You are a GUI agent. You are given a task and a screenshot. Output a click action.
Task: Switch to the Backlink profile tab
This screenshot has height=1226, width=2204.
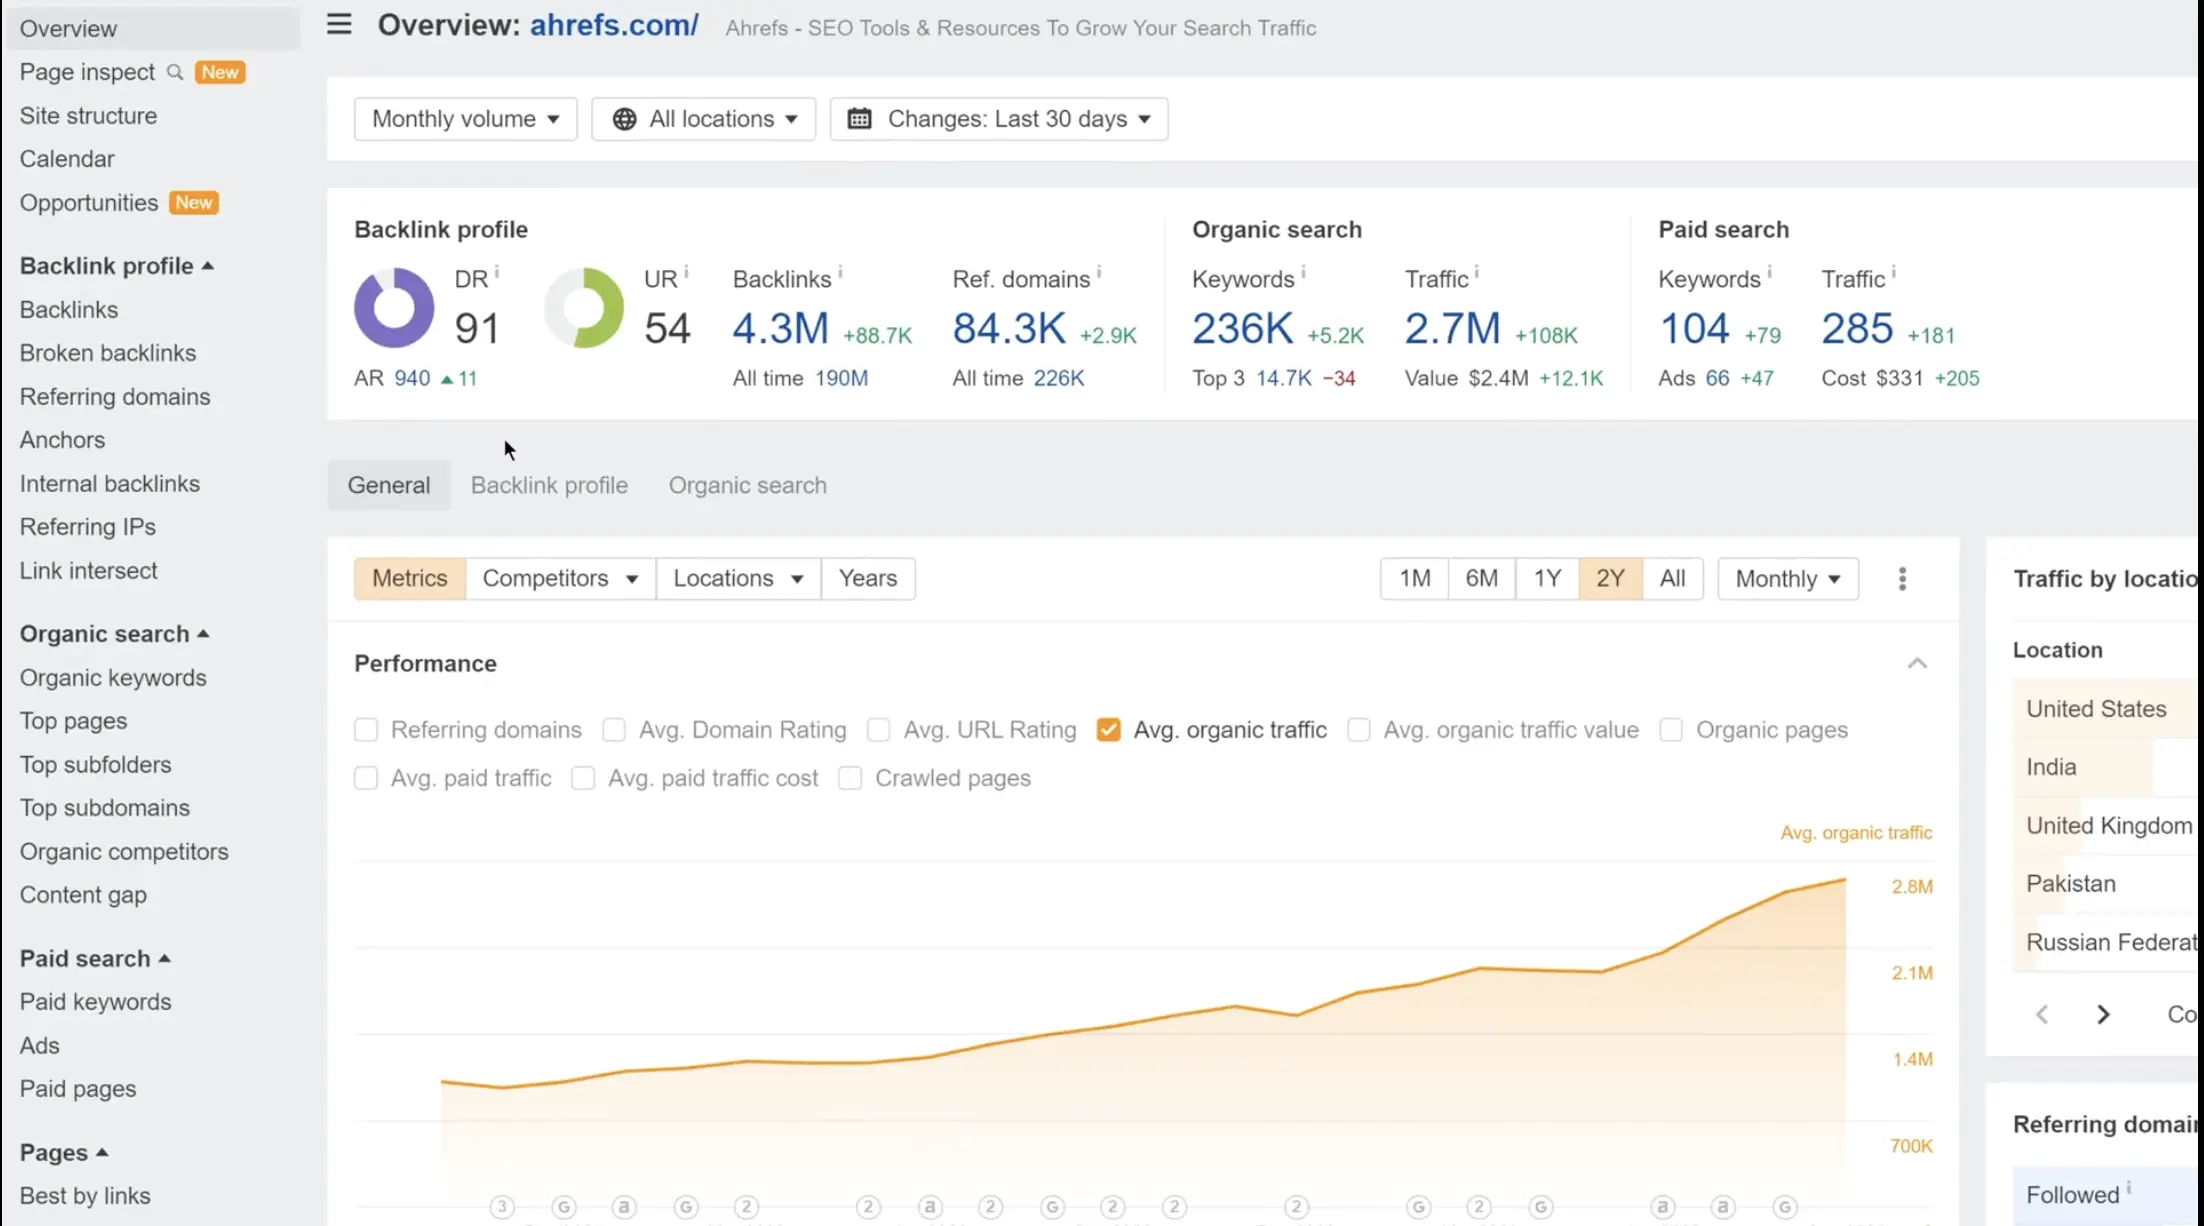coord(549,485)
